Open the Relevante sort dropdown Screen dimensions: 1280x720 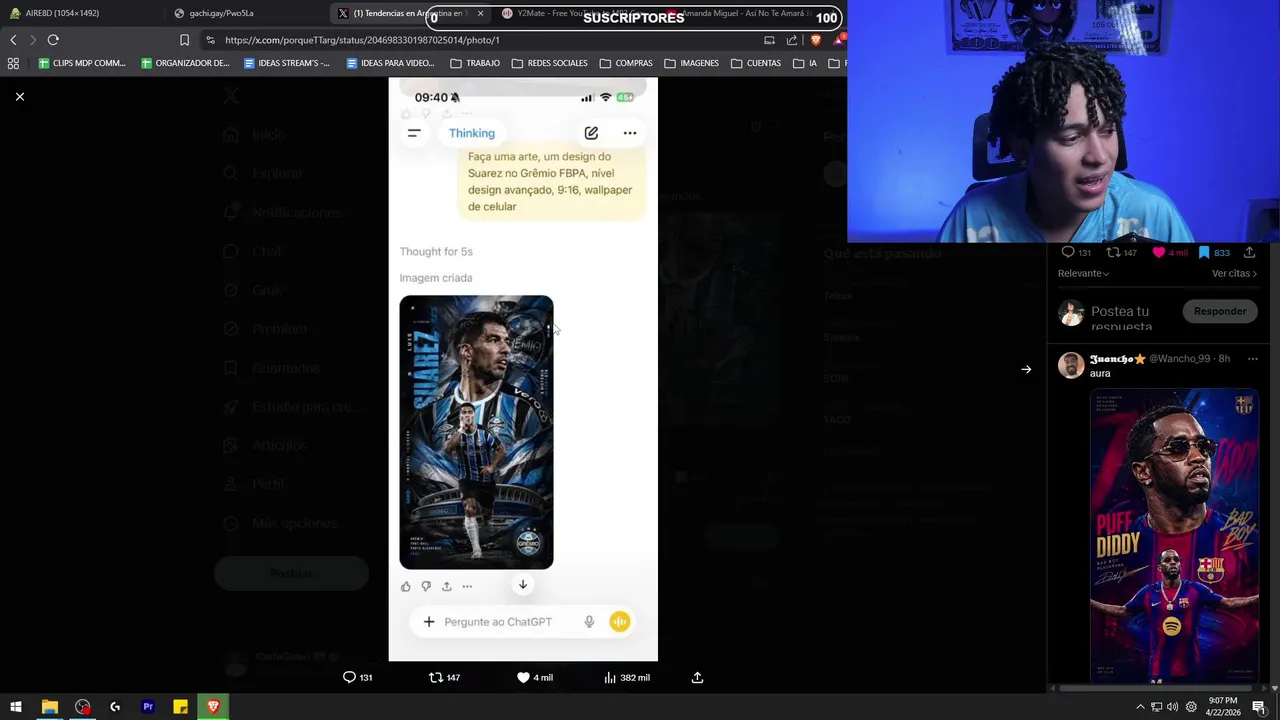pyautogui.click(x=1083, y=273)
